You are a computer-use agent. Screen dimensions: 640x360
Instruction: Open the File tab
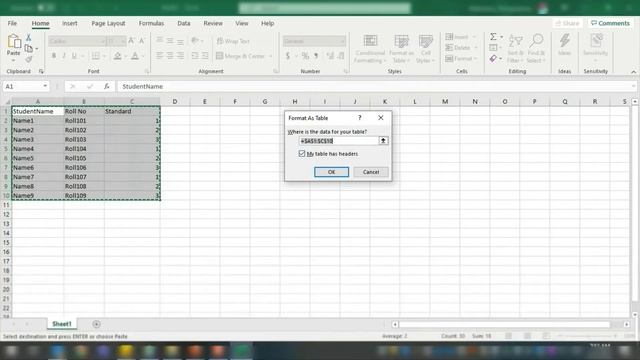12,24
